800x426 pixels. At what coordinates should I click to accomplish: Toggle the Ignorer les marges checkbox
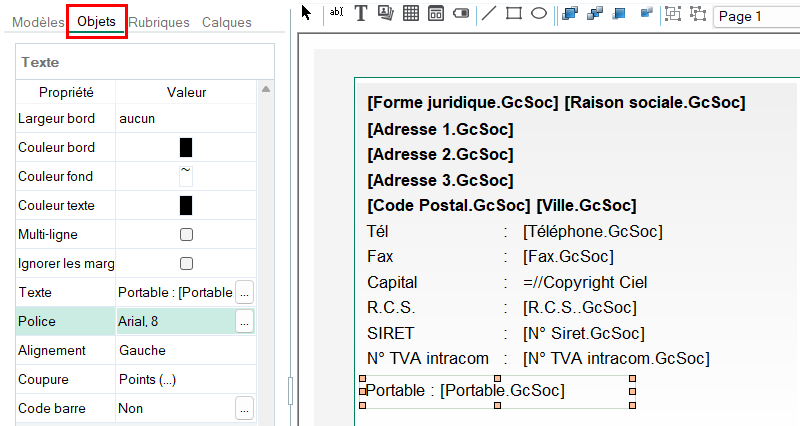tap(186, 264)
